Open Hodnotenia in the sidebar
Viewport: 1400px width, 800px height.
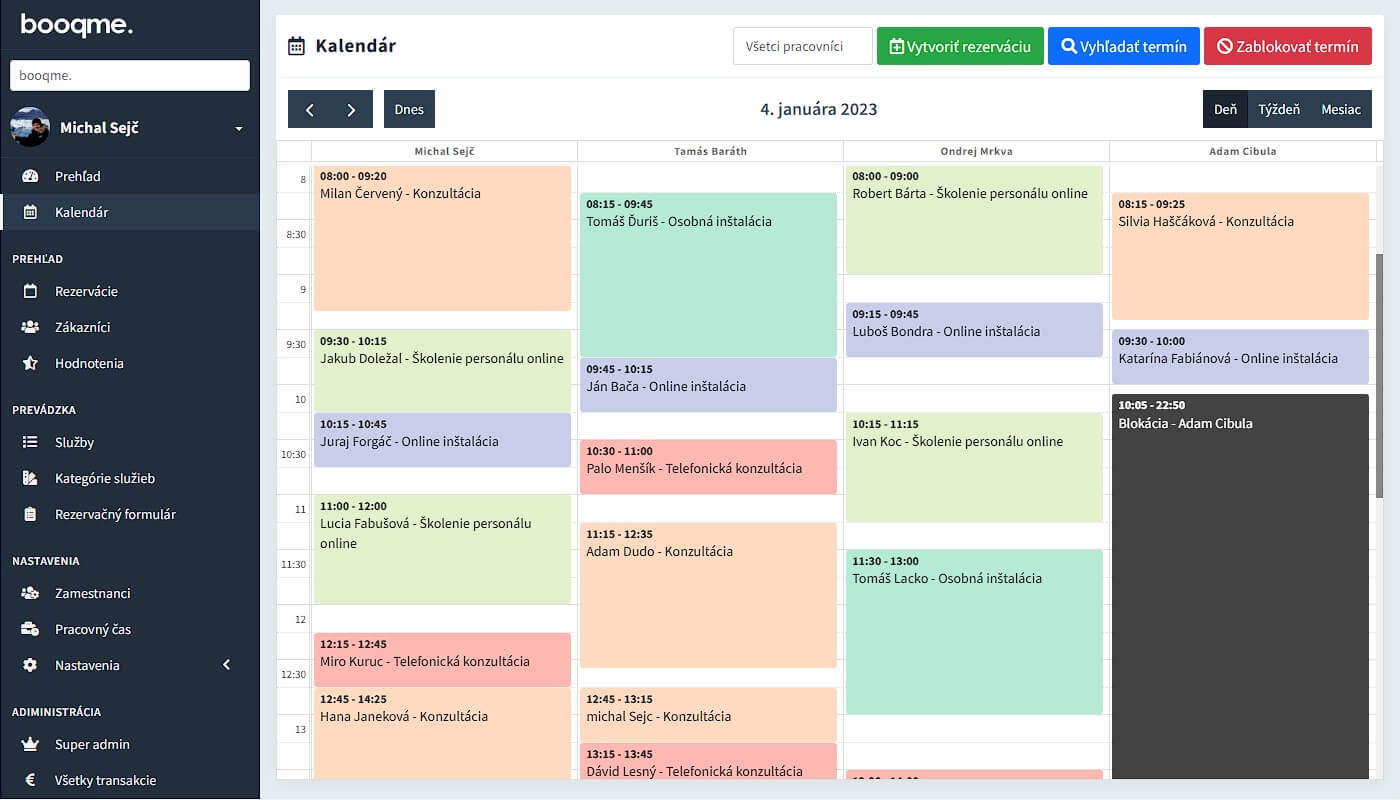click(x=130, y=363)
